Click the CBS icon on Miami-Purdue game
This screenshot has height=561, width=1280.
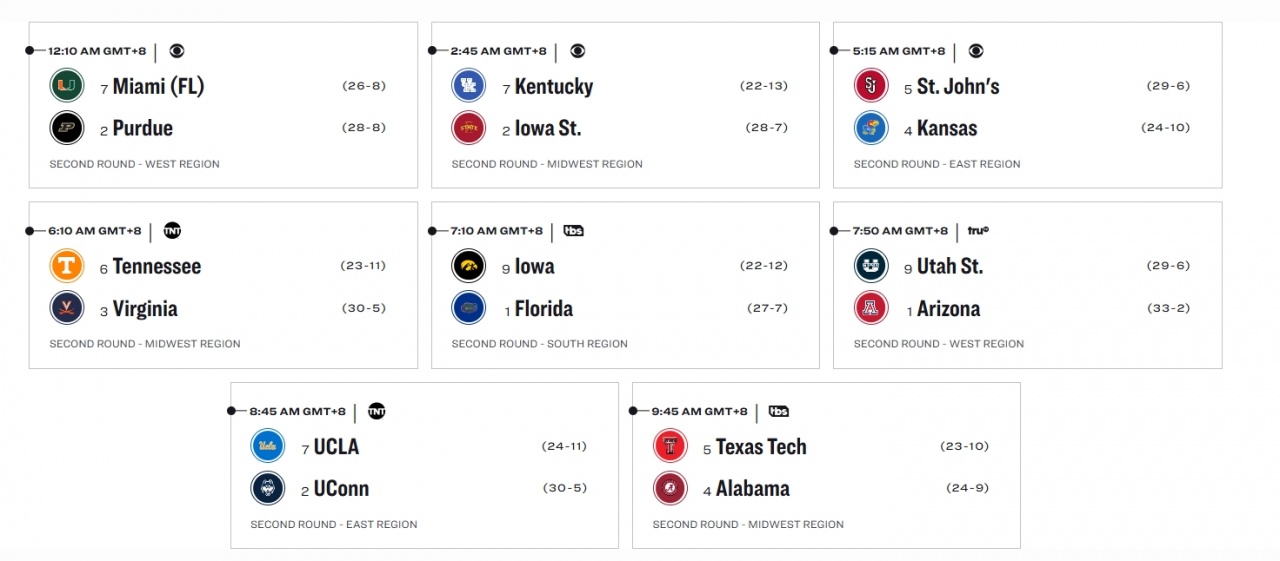pyautogui.click(x=177, y=51)
